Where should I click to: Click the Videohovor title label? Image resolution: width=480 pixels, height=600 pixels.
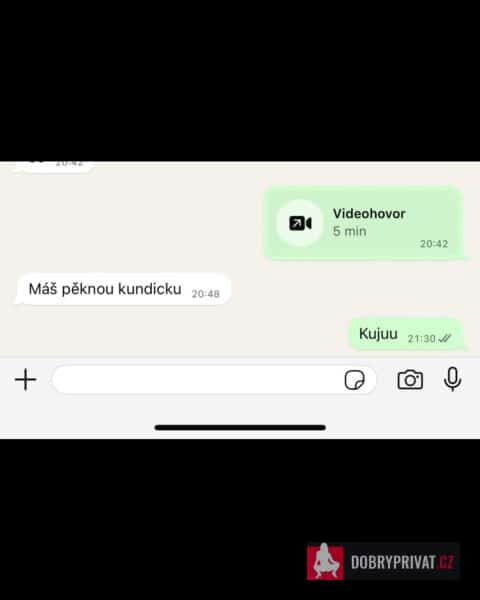[x=369, y=214]
